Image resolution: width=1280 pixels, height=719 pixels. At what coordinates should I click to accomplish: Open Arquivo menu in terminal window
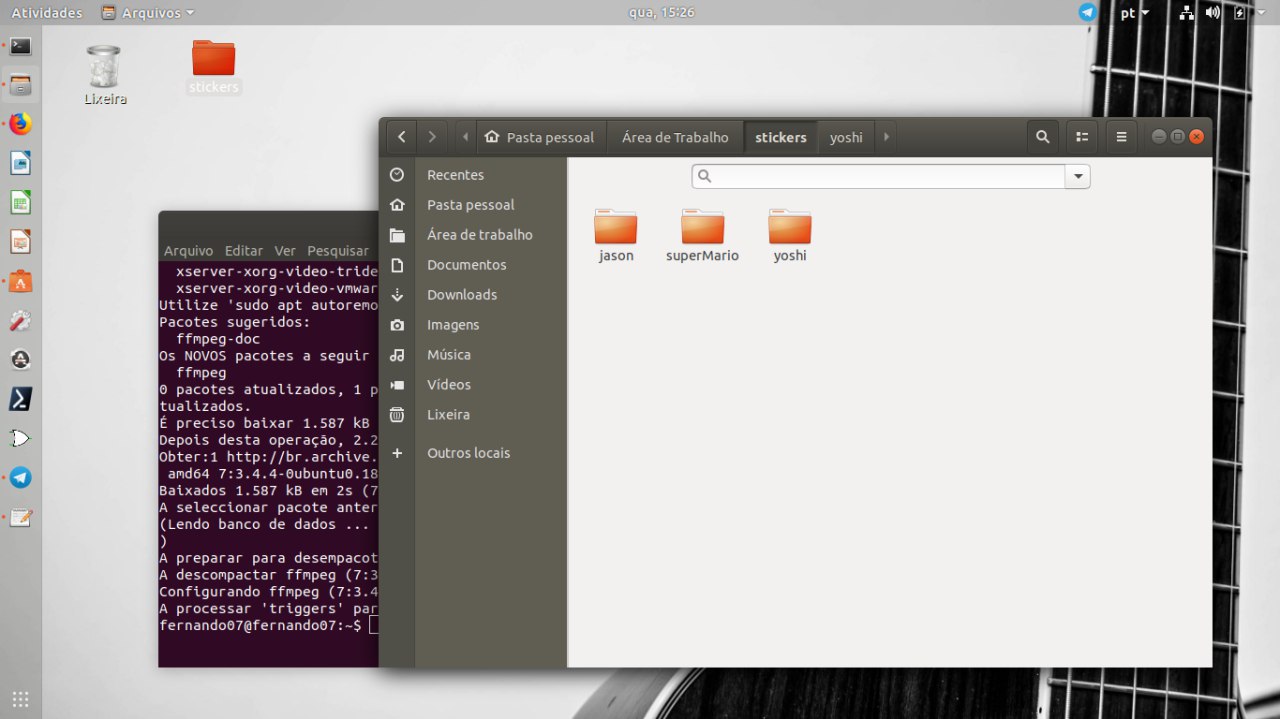click(188, 251)
